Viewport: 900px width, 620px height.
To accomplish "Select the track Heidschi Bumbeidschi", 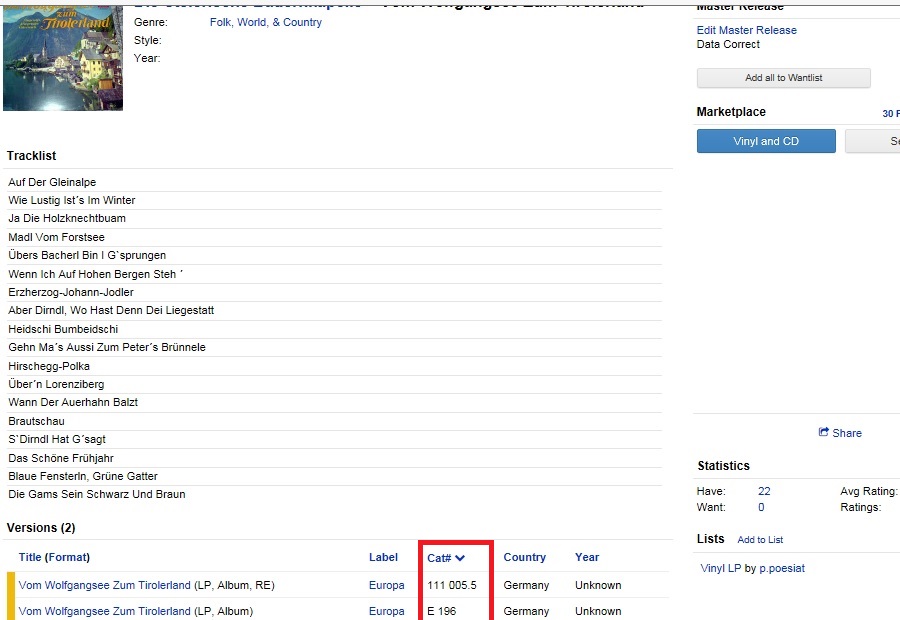I will point(63,329).
